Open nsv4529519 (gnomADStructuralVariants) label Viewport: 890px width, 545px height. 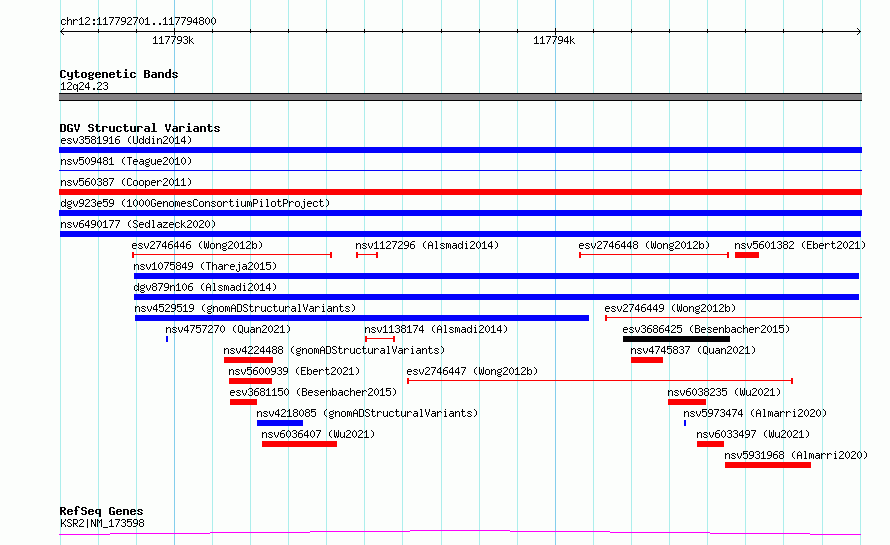coord(245,308)
